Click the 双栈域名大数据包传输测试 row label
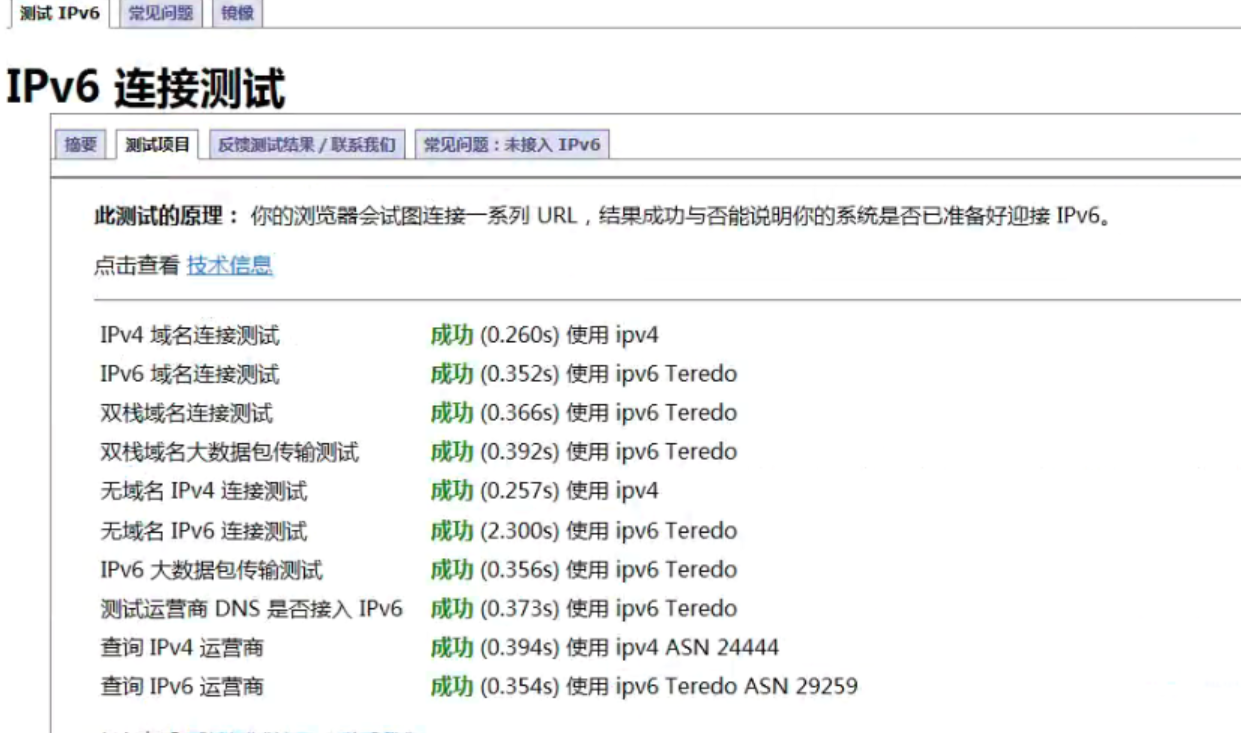The image size is (1241, 733). 230,452
